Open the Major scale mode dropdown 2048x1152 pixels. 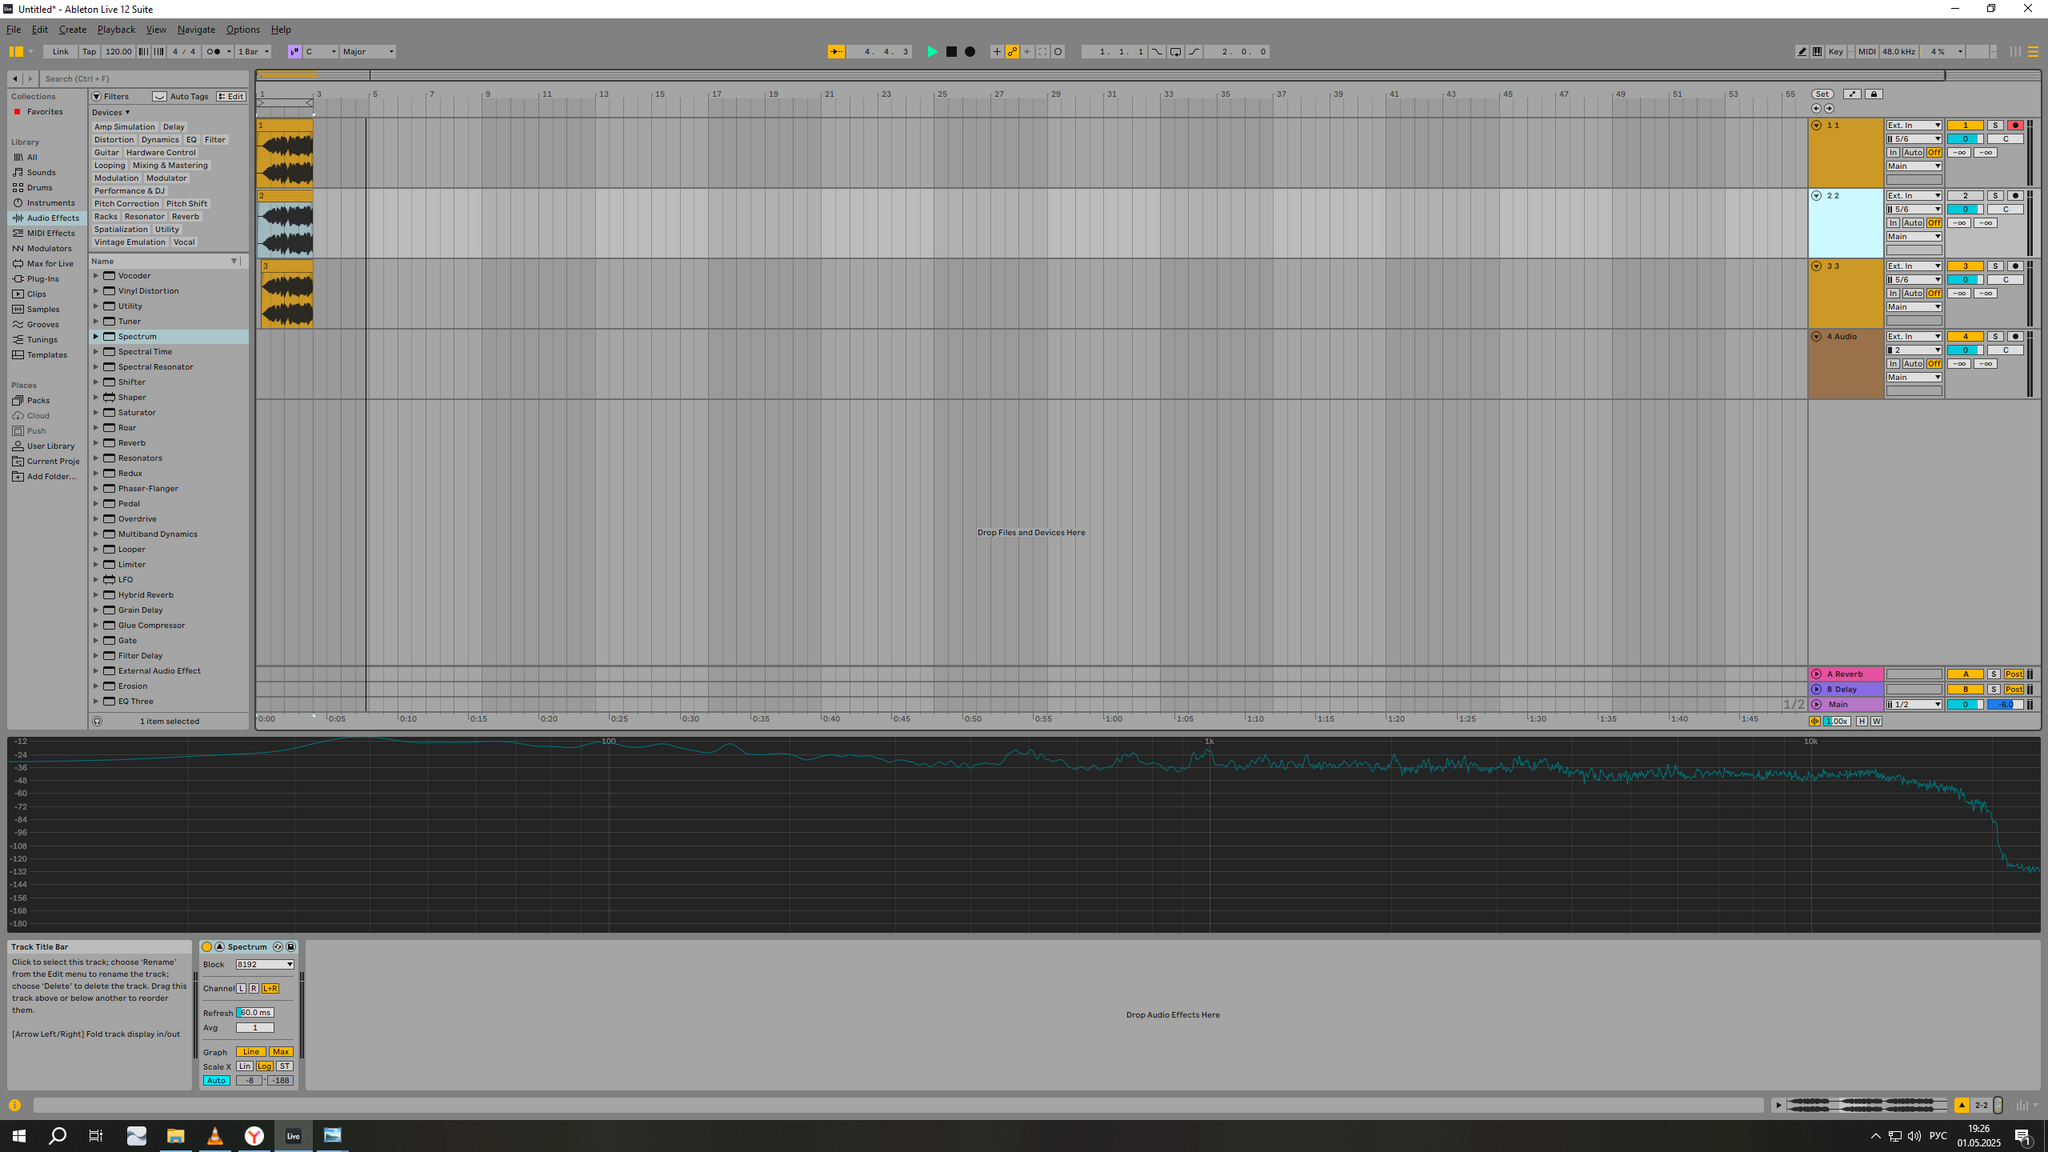click(x=368, y=52)
